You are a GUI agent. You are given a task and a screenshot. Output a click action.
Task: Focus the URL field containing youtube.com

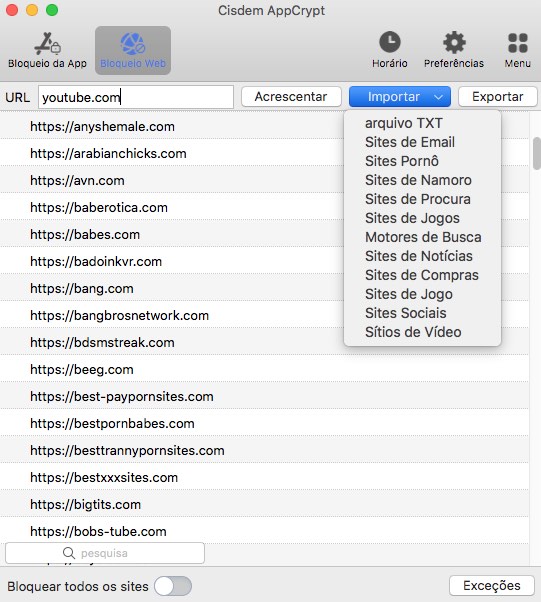136,97
